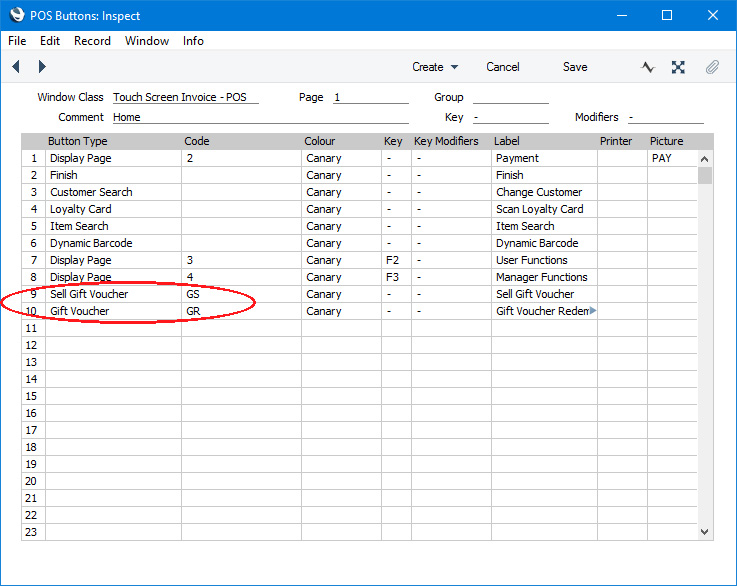Select the Finish button type cell
The width and height of the screenshot is (737, 586).
(113, 175)
